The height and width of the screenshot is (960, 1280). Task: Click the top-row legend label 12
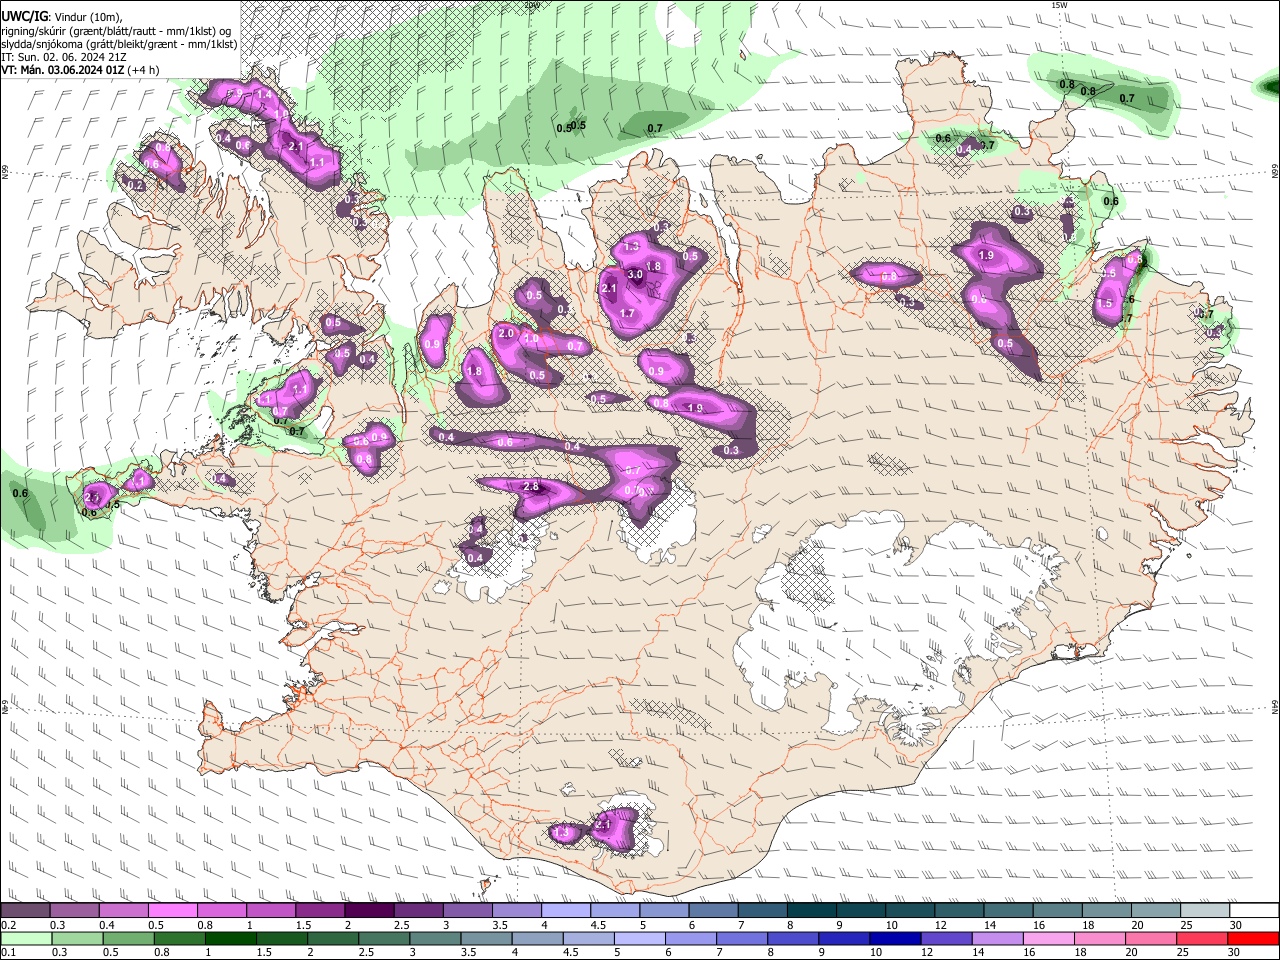coord(941,925)
